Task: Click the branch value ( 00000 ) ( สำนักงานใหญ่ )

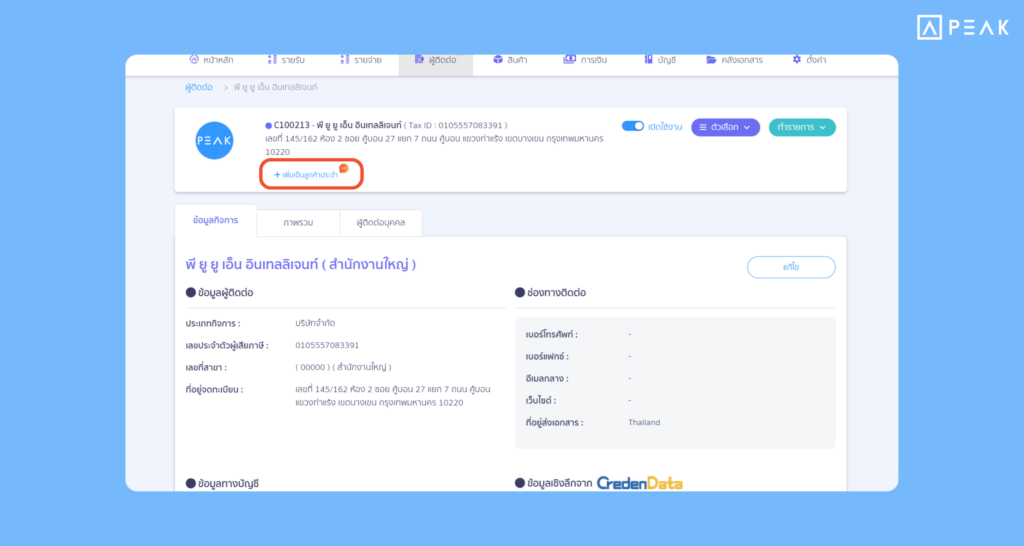Action: click(344, 368)
